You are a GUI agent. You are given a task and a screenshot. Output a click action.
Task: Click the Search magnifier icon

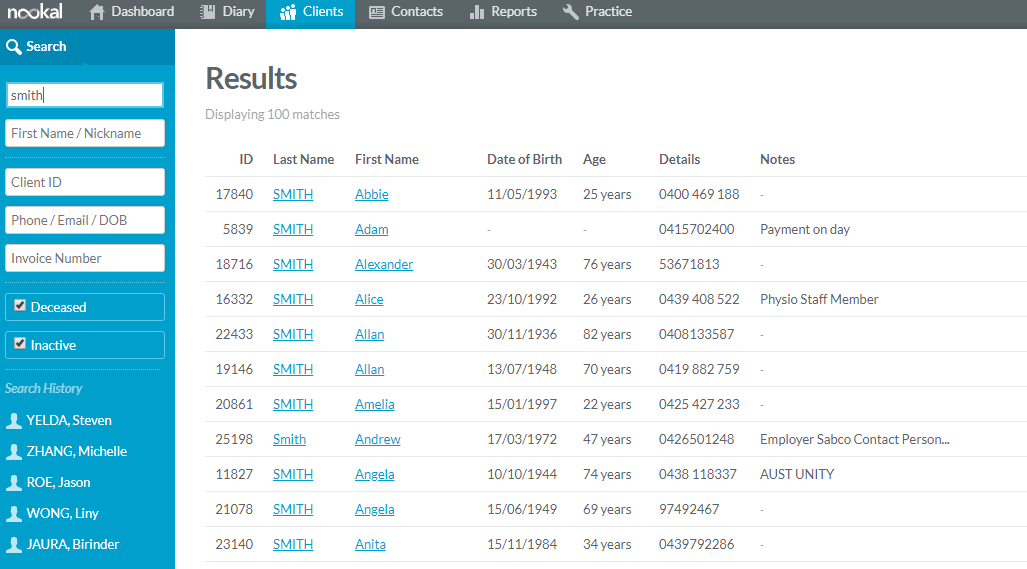click(x=14, y=47)
